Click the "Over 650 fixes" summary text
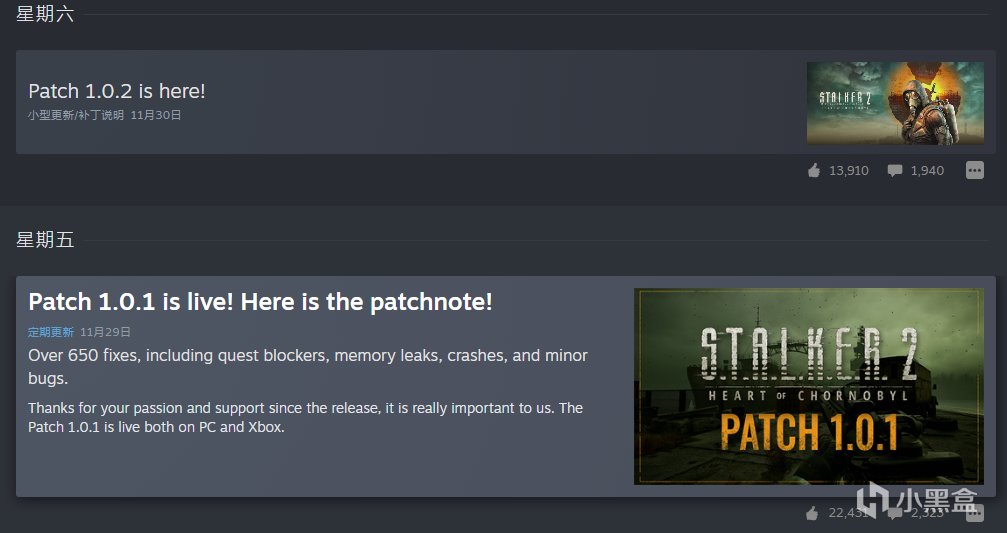Screen dimensions: 1007x533 308,367
